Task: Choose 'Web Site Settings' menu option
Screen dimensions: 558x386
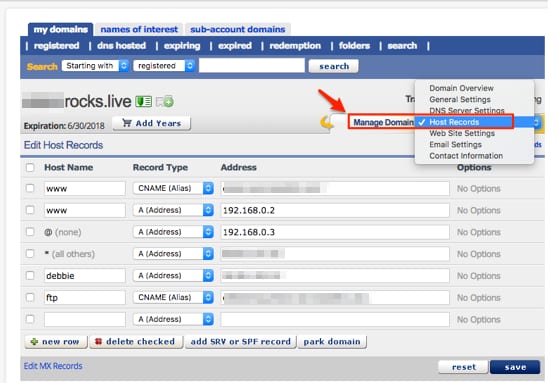Action: pyautogui.click(x=462, y=133)
